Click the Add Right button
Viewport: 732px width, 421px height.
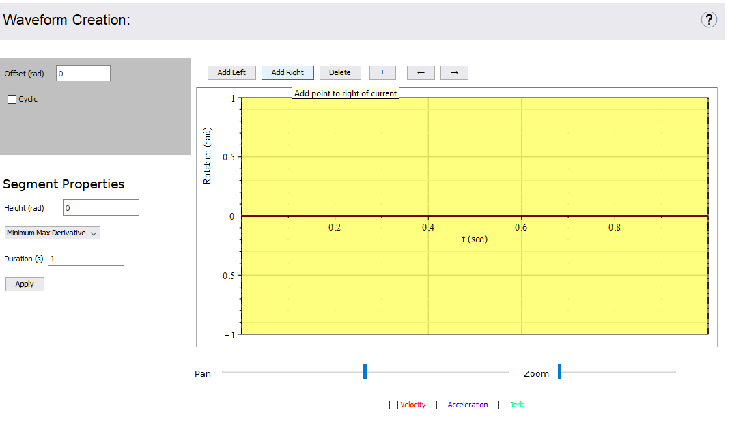(x=287, y=72)
